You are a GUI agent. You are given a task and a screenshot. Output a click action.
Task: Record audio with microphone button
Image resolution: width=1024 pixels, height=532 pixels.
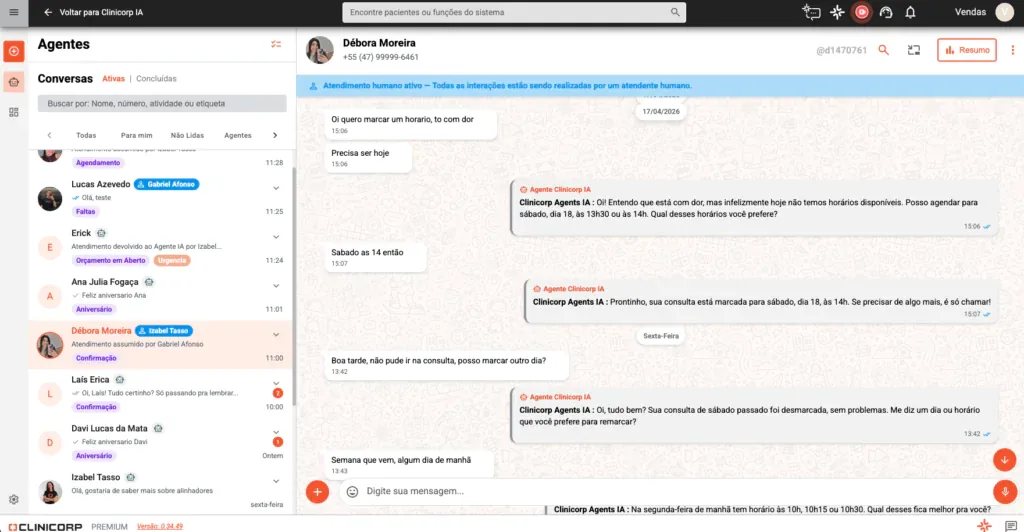[1005, 492]
